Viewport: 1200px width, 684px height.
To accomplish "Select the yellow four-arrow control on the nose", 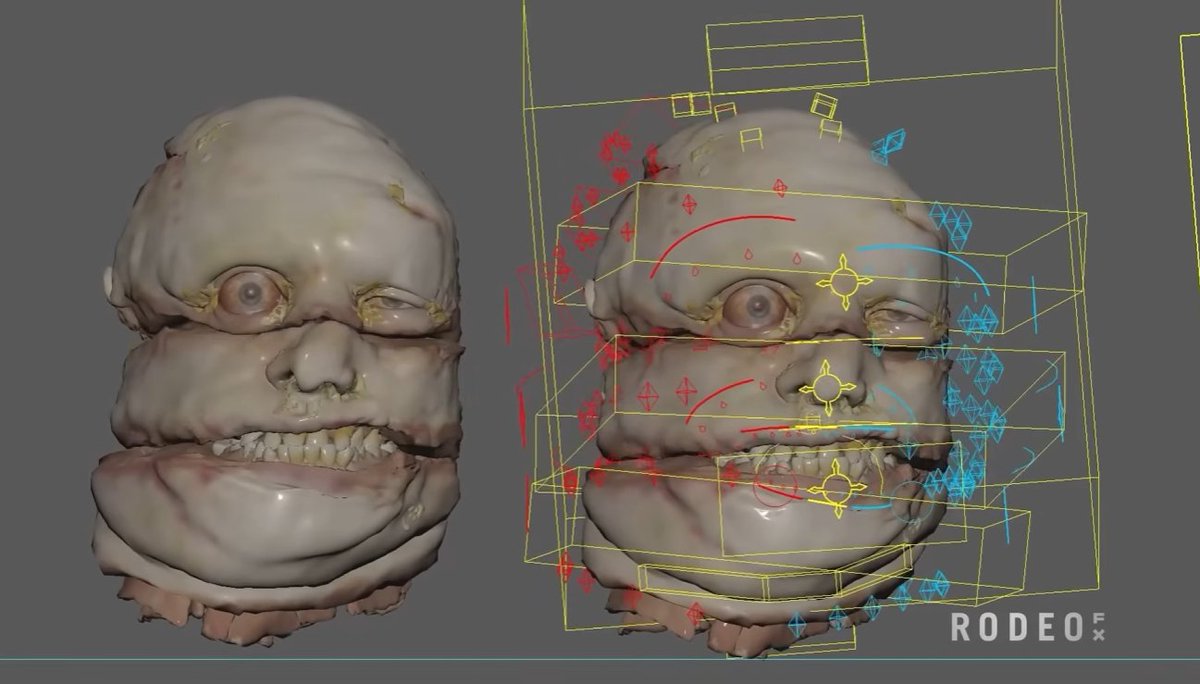I will [x=827, y=387].
